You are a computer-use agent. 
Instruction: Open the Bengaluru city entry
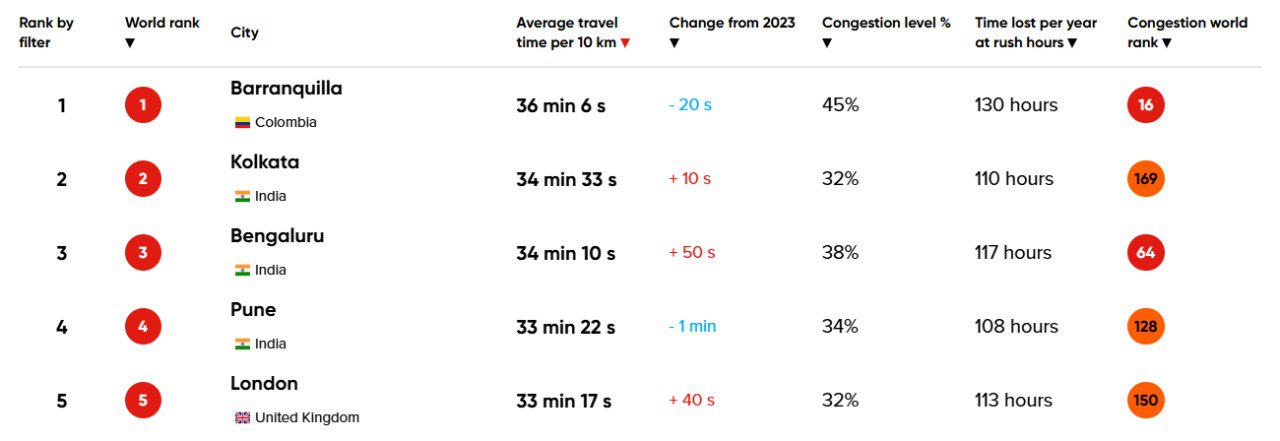point(277,236)
